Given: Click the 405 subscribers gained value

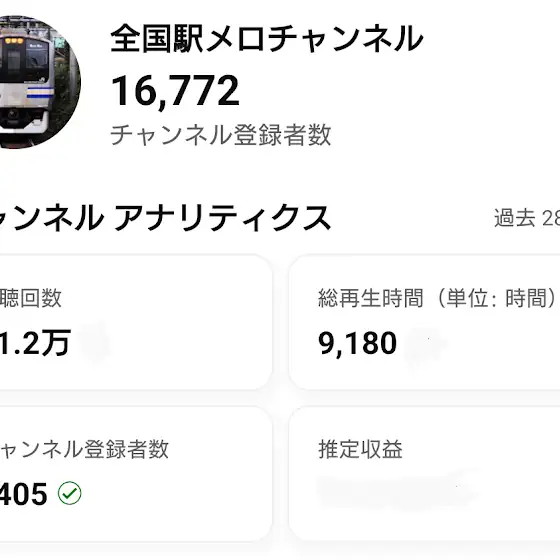Looking at the screenshot, I should pyautogui.click(x=24, y=494).
